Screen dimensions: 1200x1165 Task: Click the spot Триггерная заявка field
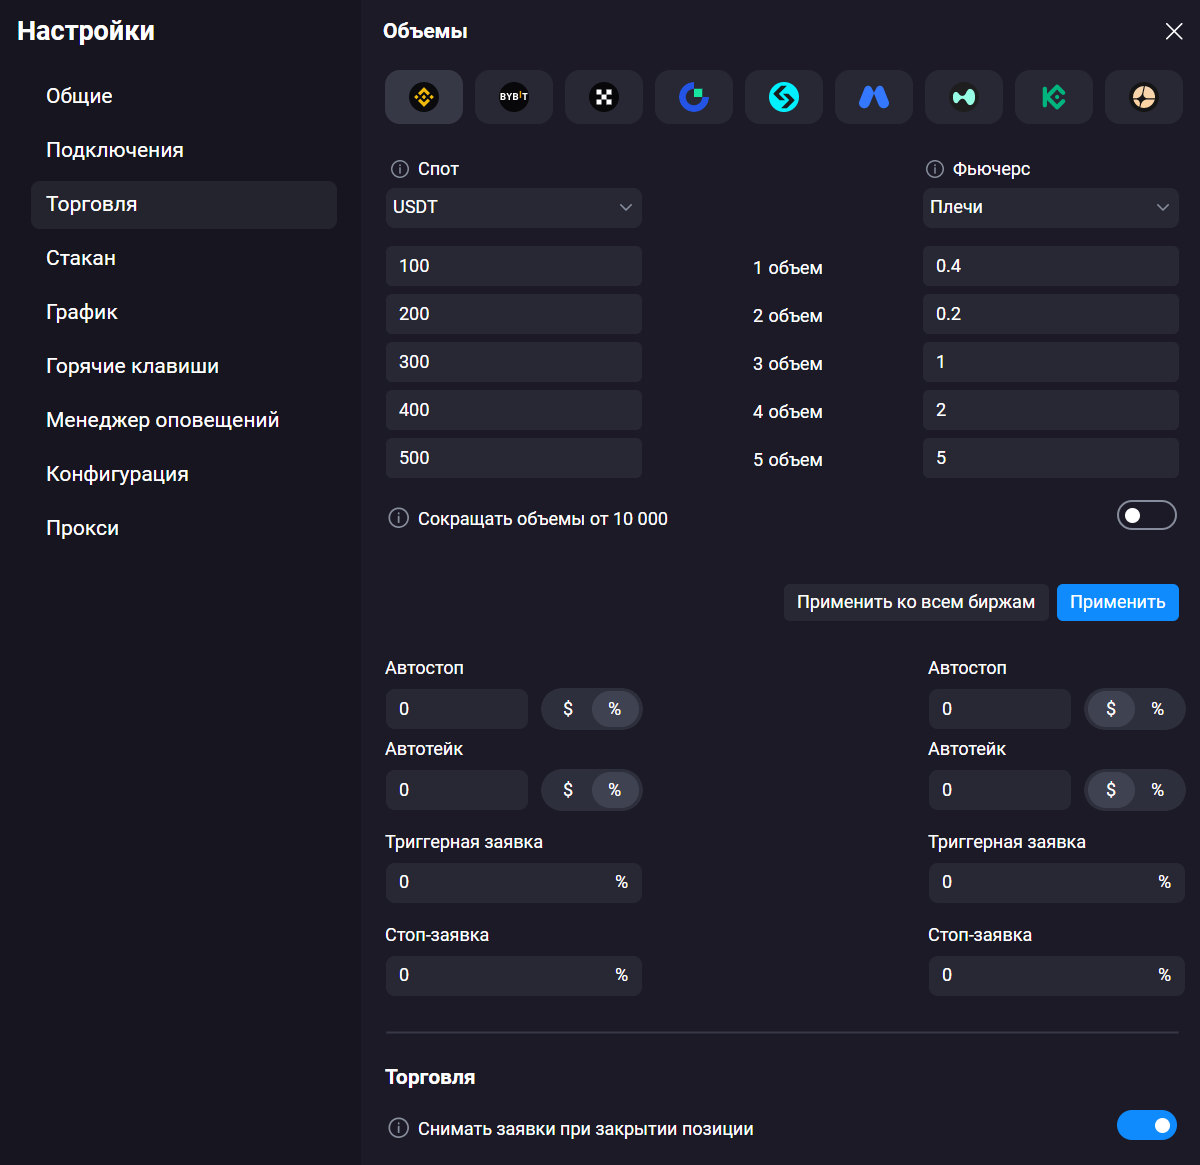[x=513, y=882]
